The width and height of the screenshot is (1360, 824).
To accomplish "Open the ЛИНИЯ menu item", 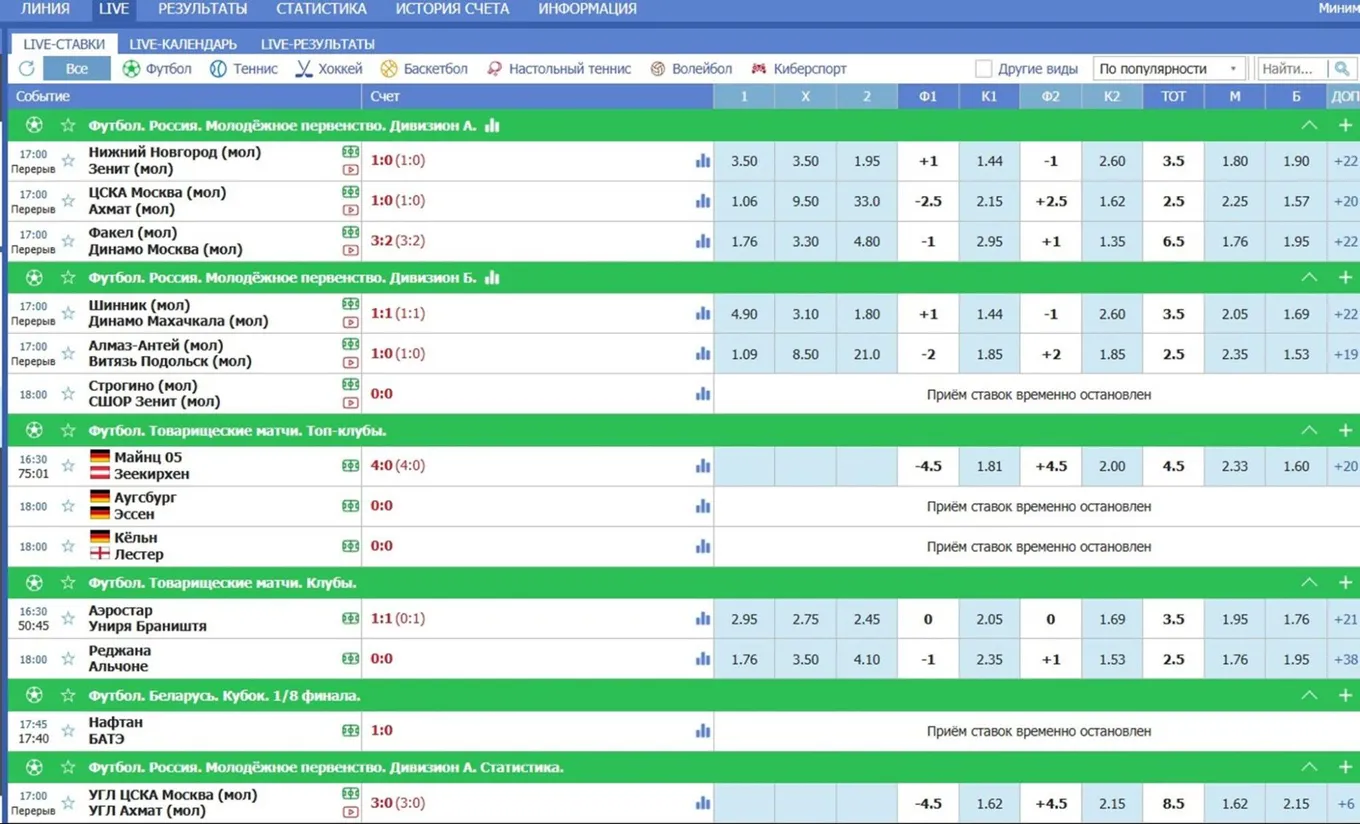I will pyautogui.click(x=45, y=9).
